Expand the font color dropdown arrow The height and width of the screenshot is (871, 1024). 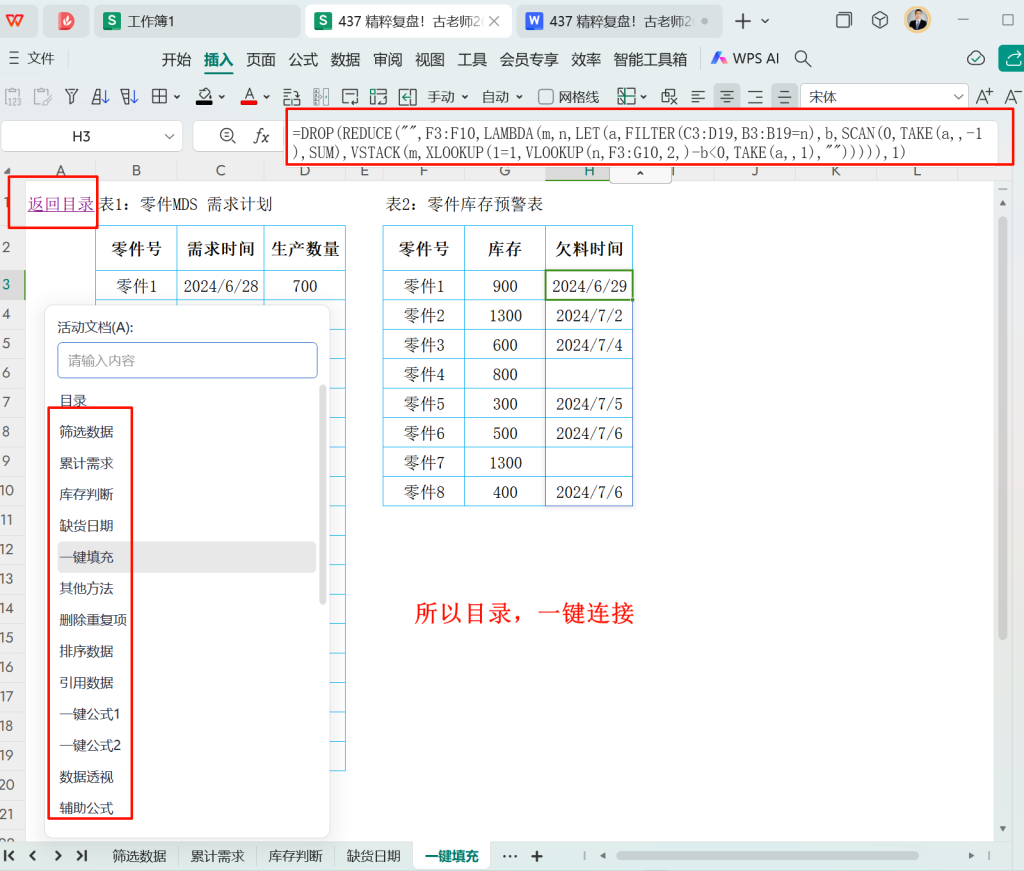click(x=266, y=97)
